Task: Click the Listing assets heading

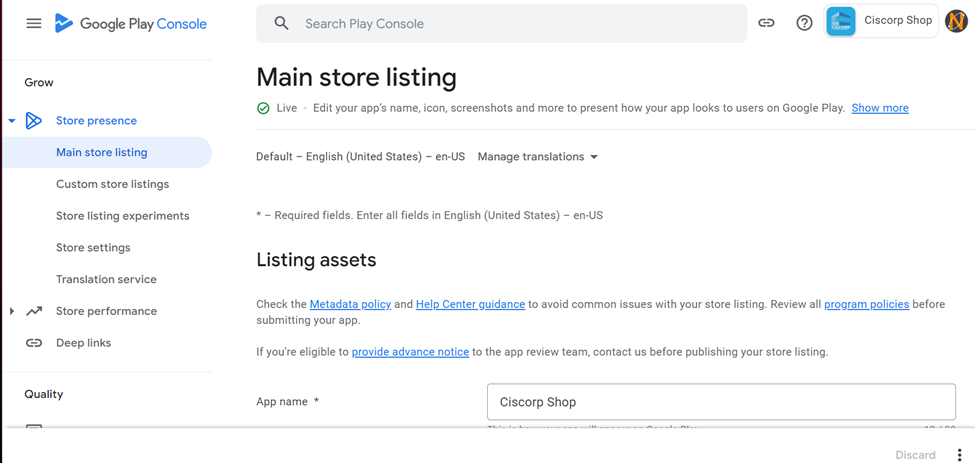Action: (x=317, y=260)
